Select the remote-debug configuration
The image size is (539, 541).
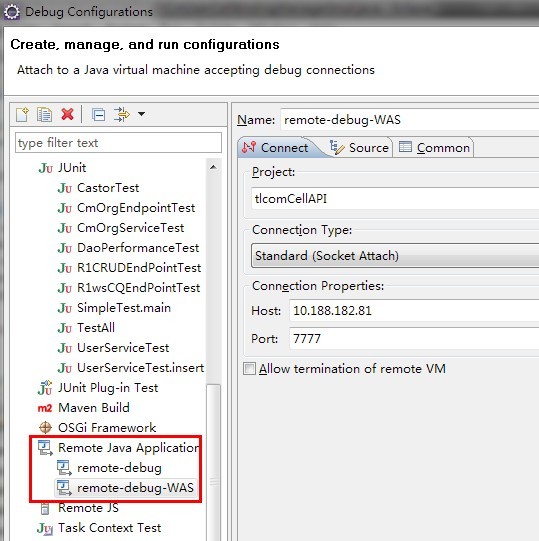[x=119, y=468]
